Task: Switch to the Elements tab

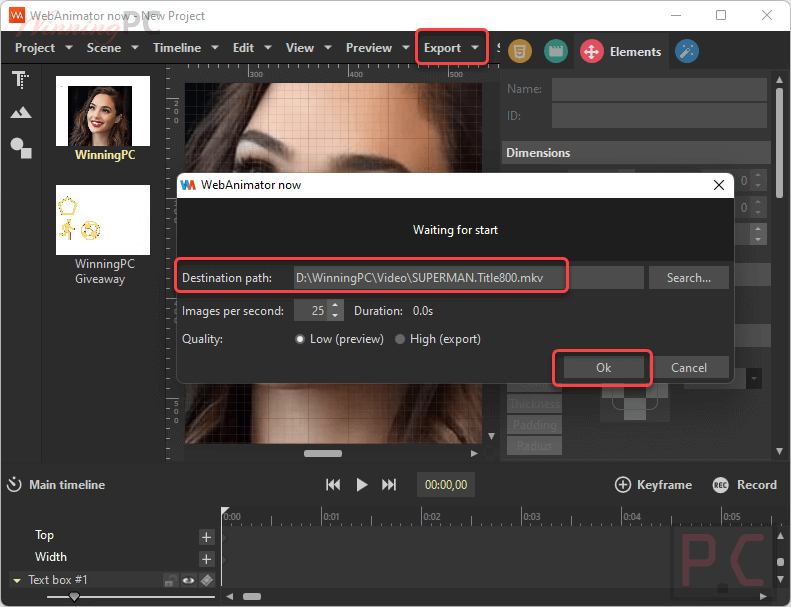Action: coord(621,51)
